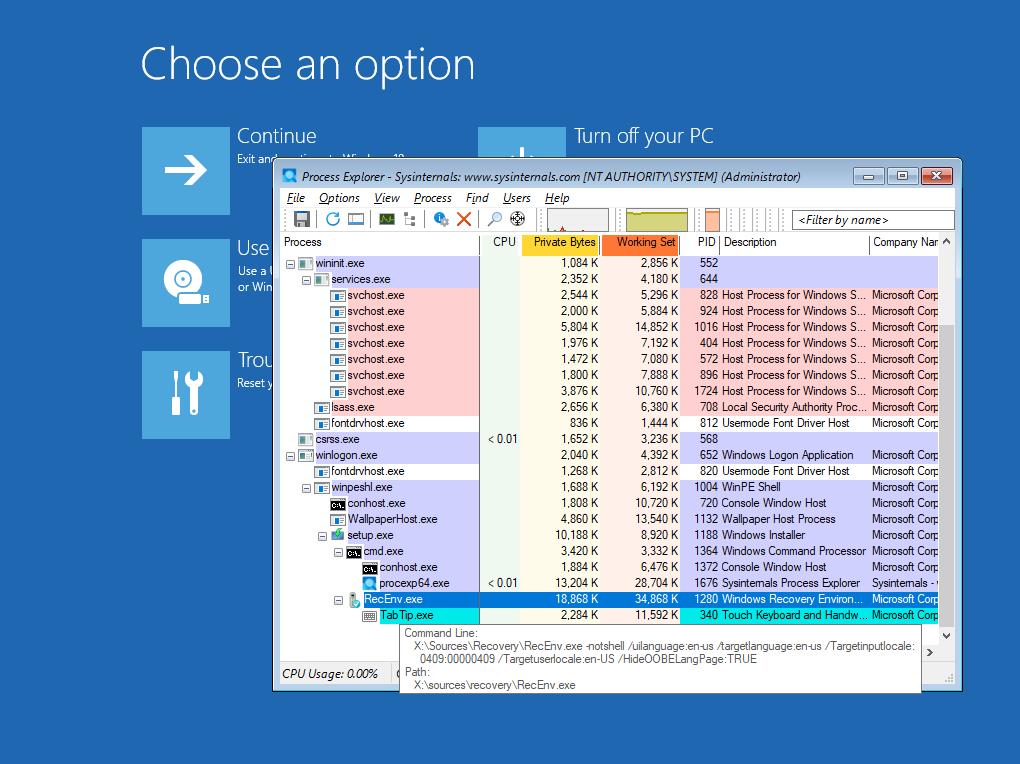The image size is (1020, 764).
Task: Click the Find Window's Process target icon
Action: point(518,219)
